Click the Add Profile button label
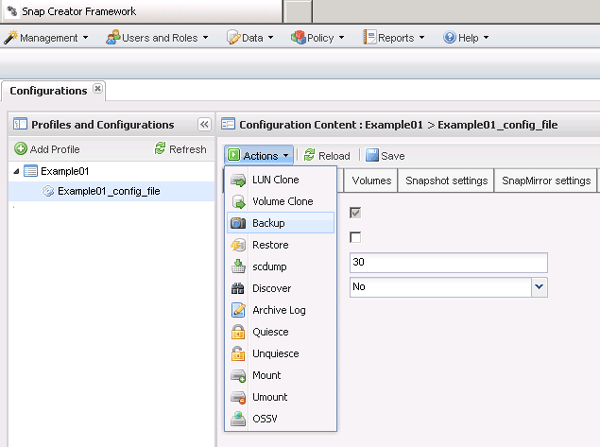 (x=55, y=149)
